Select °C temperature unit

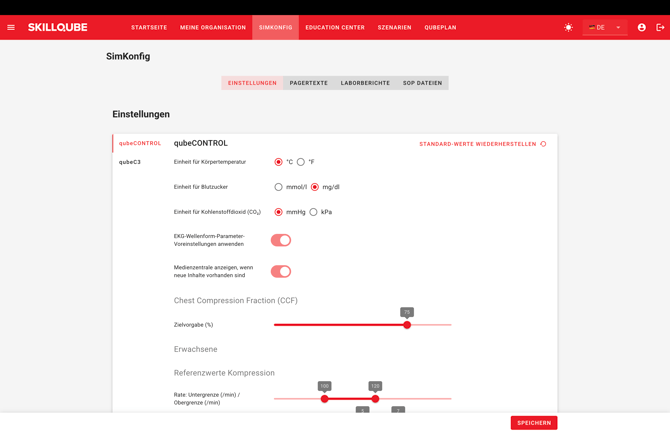click(x=279, y=162)
